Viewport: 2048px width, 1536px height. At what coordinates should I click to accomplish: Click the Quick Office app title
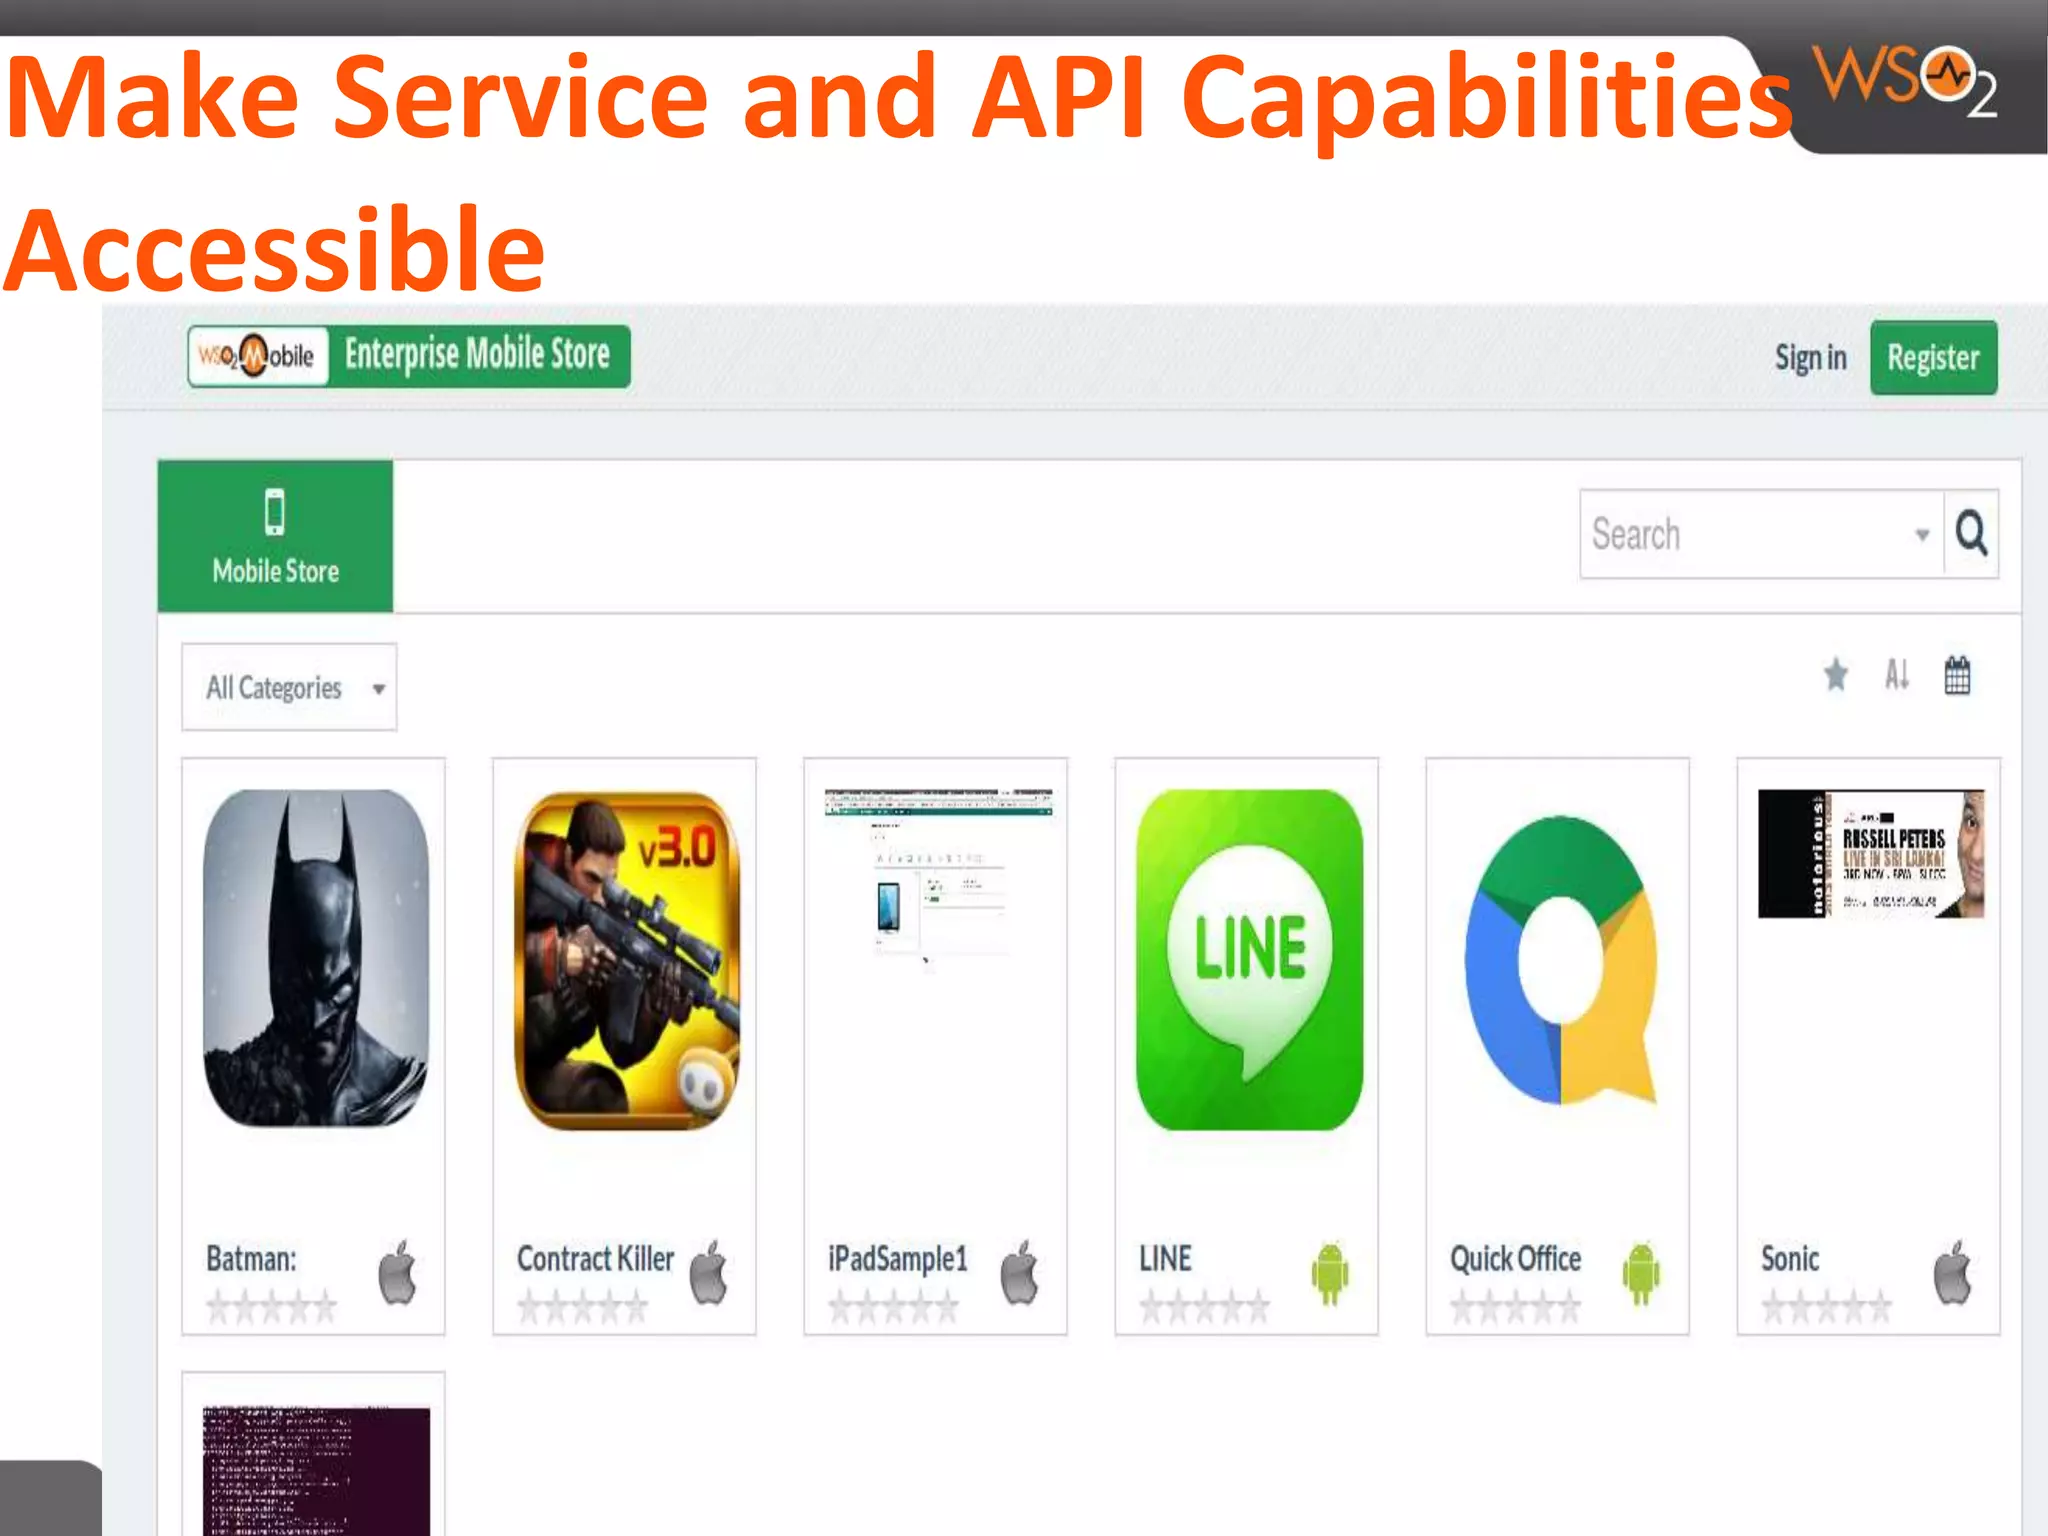[1515, 1259]
